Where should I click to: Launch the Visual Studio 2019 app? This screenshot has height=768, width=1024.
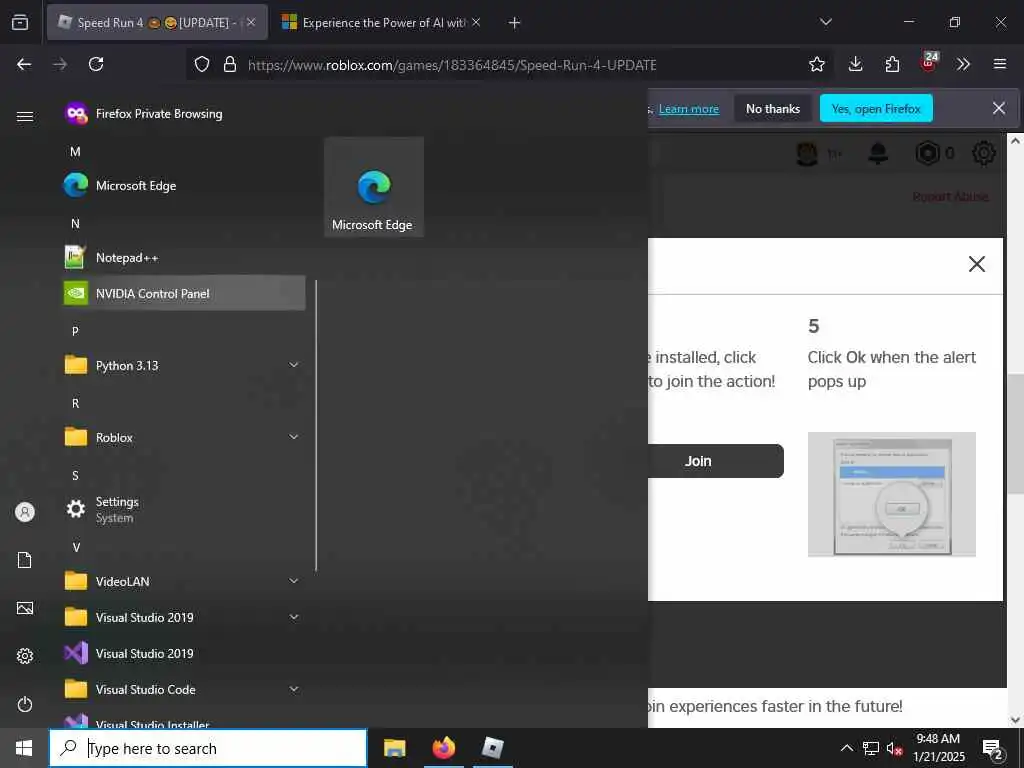click(x=183, y=653)
